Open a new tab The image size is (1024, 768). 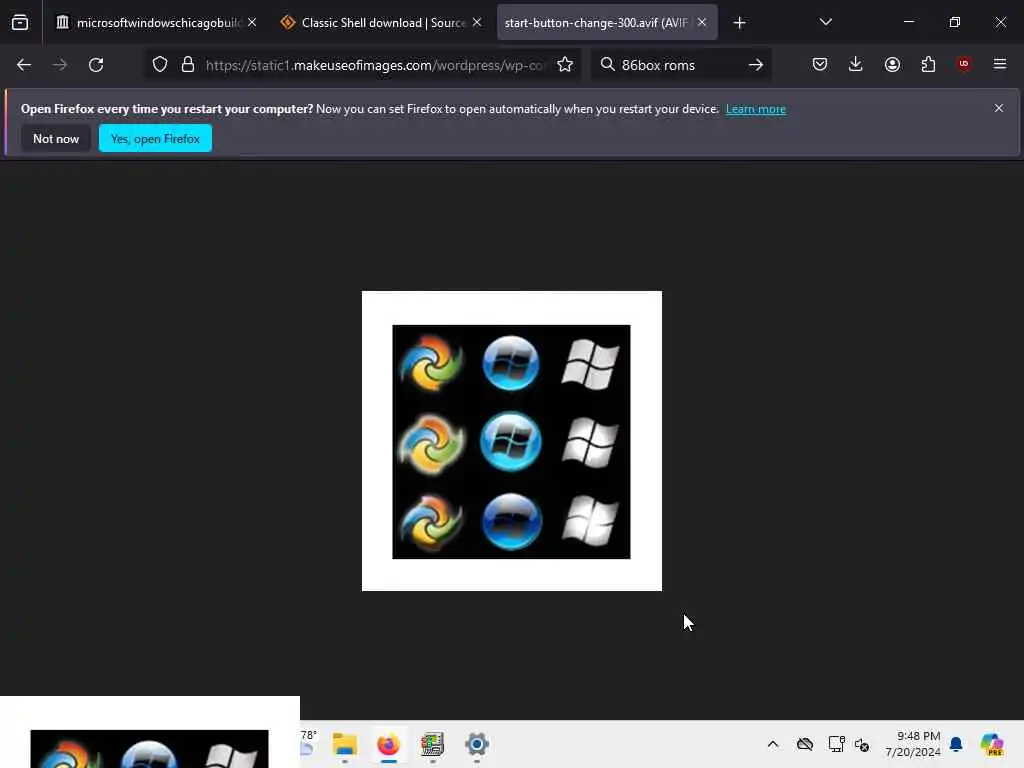tap(739, 23)
